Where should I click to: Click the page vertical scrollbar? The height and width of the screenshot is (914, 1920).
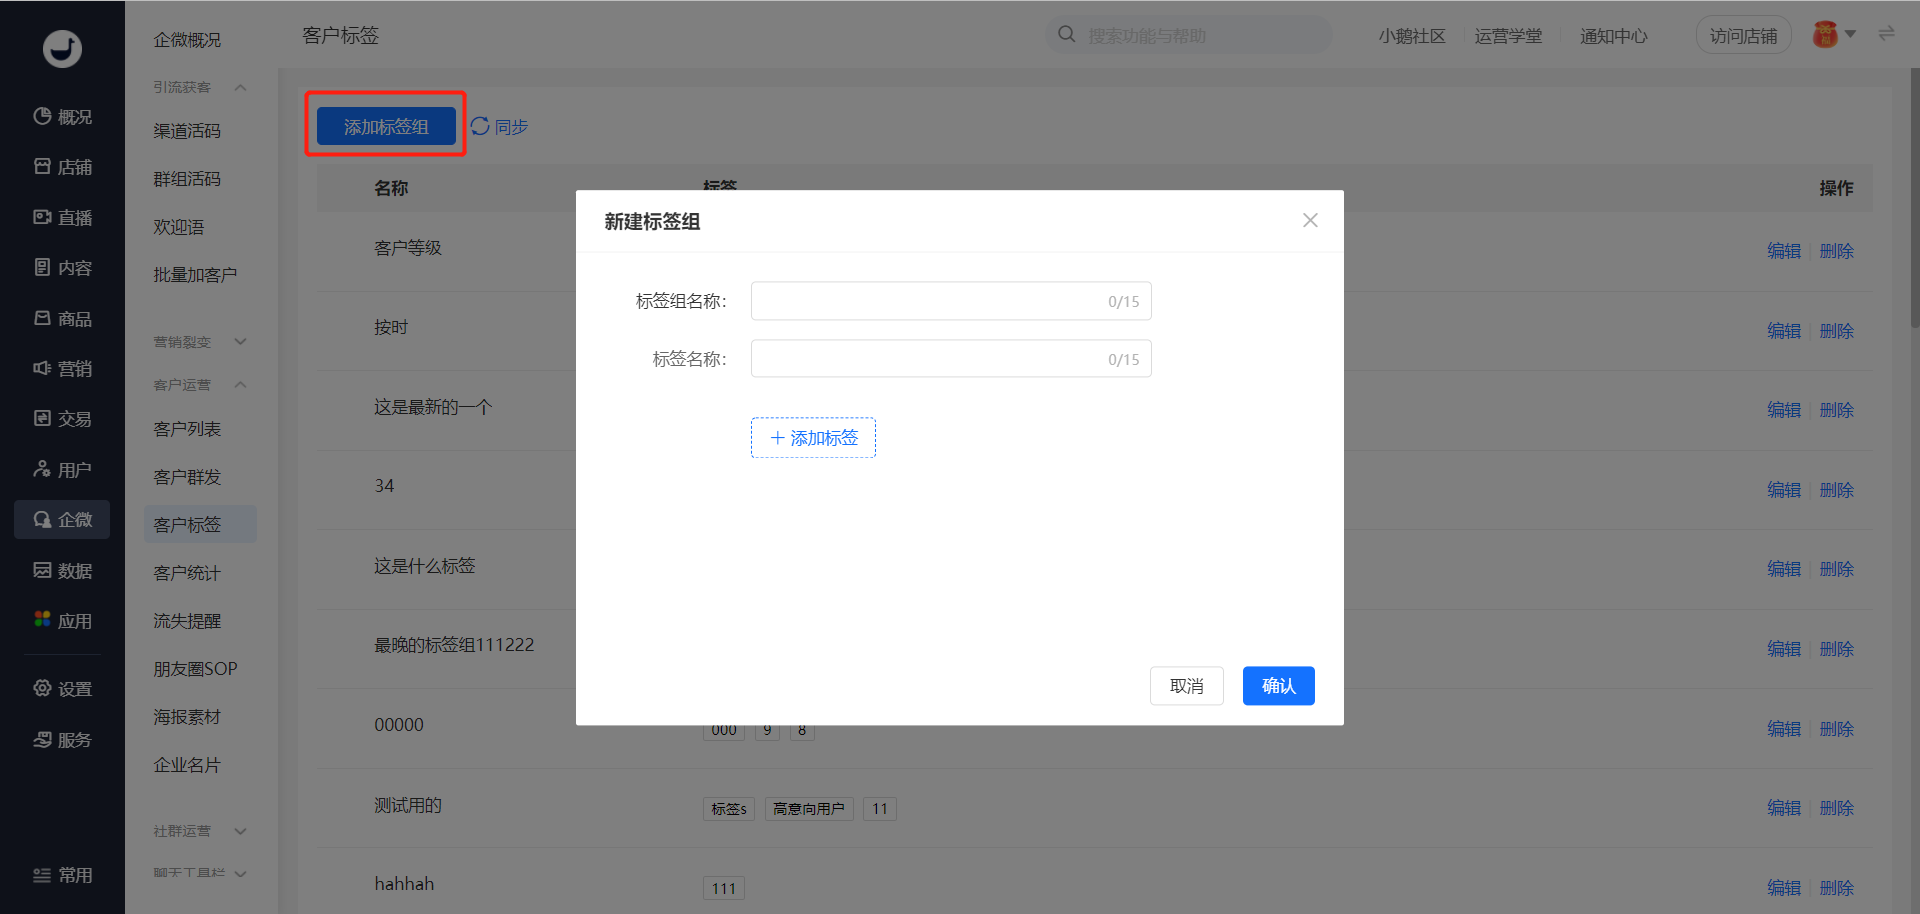(1914, 200)
